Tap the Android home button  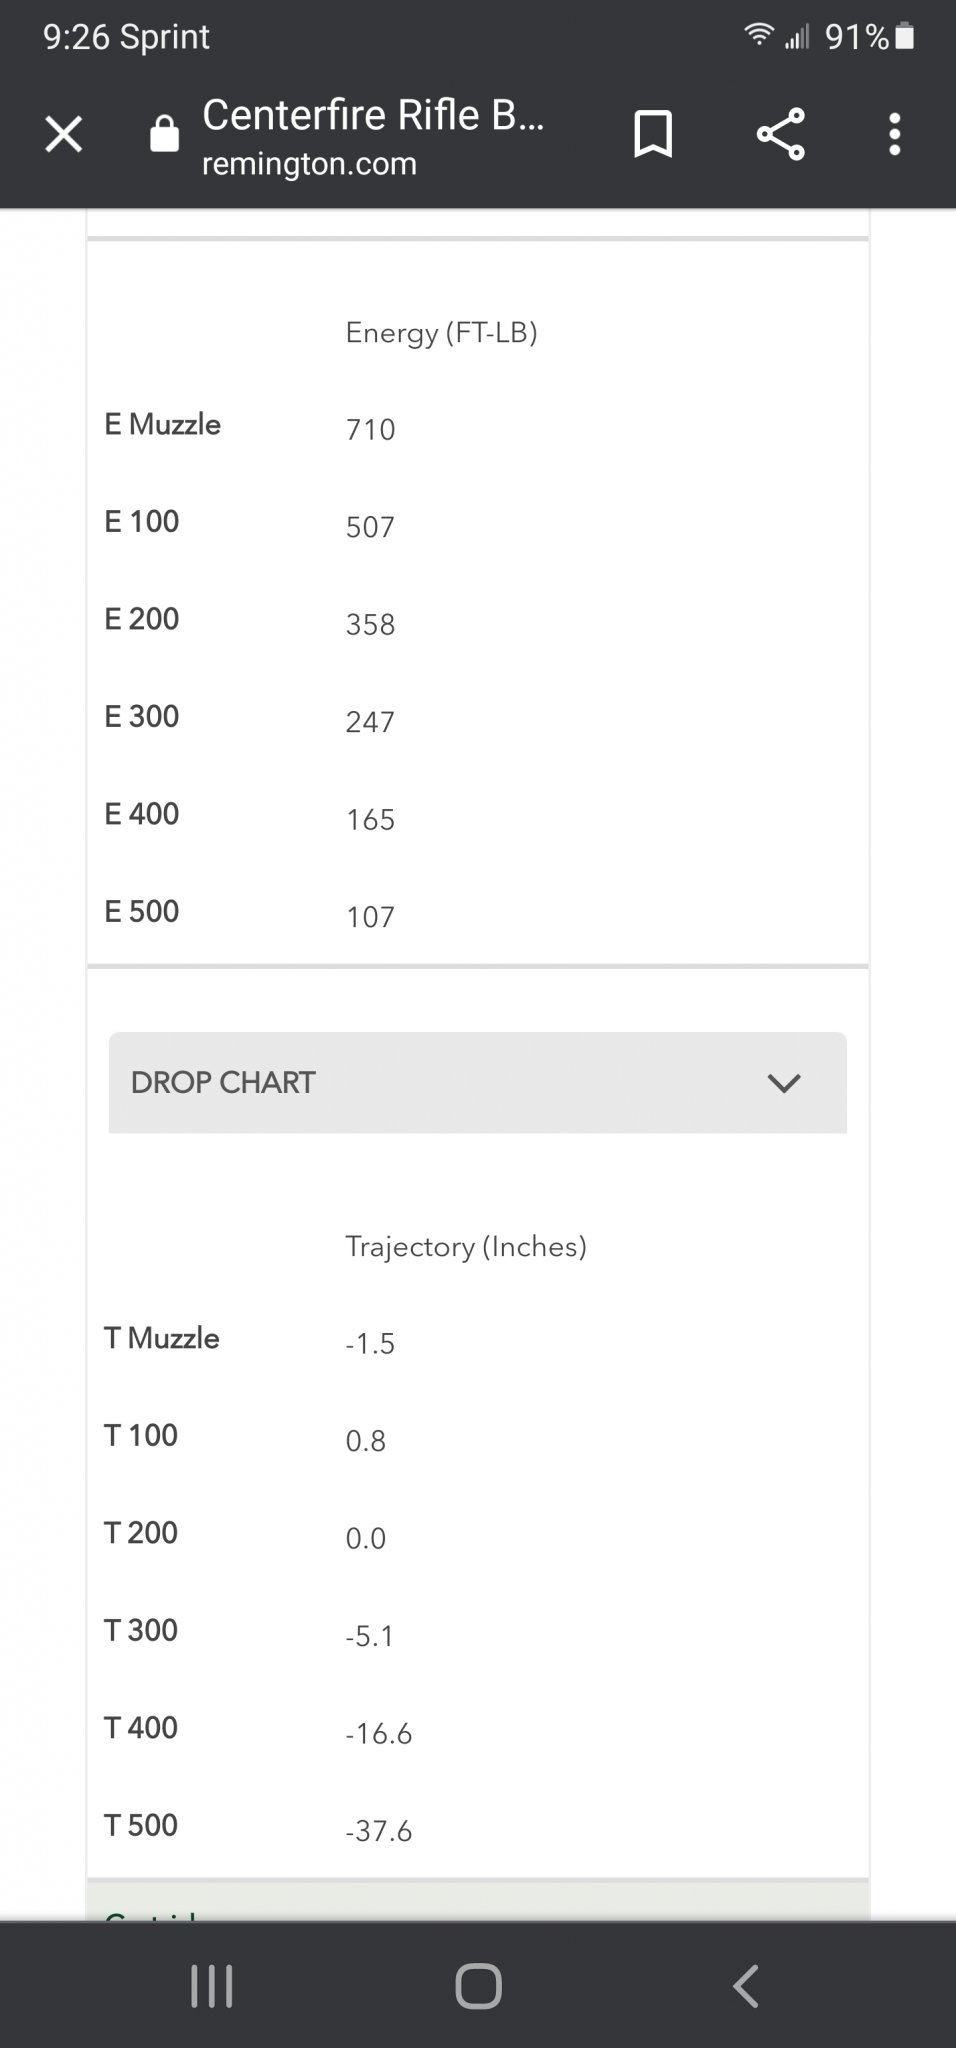(x=478, y=1986)
